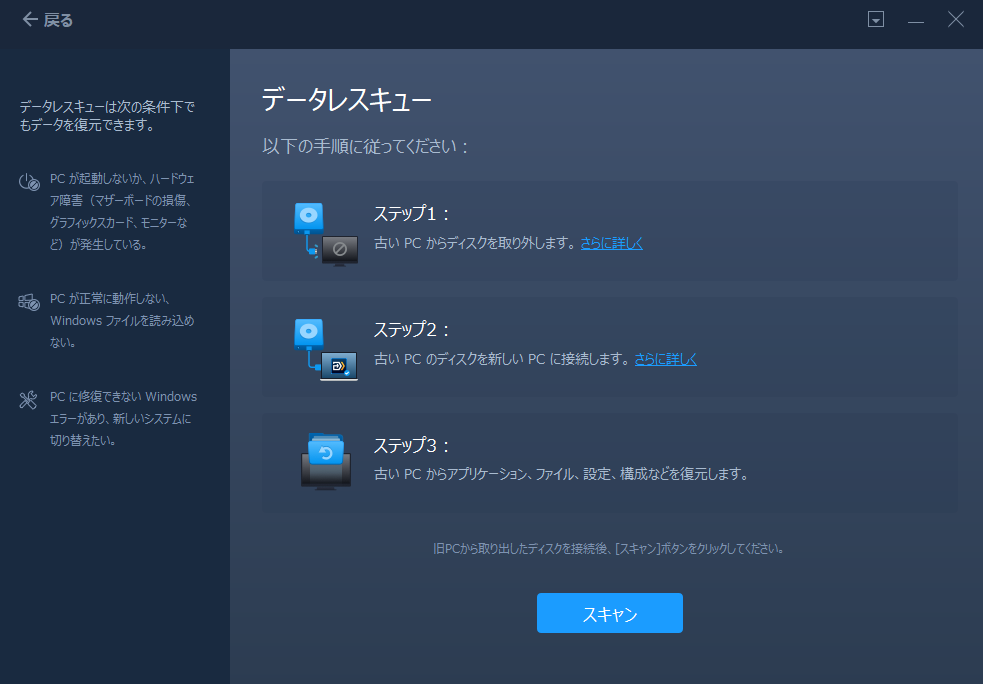Click the ステップ1： title text
The height and width of the screenshot is (684, 983).
tap(412, 214)
